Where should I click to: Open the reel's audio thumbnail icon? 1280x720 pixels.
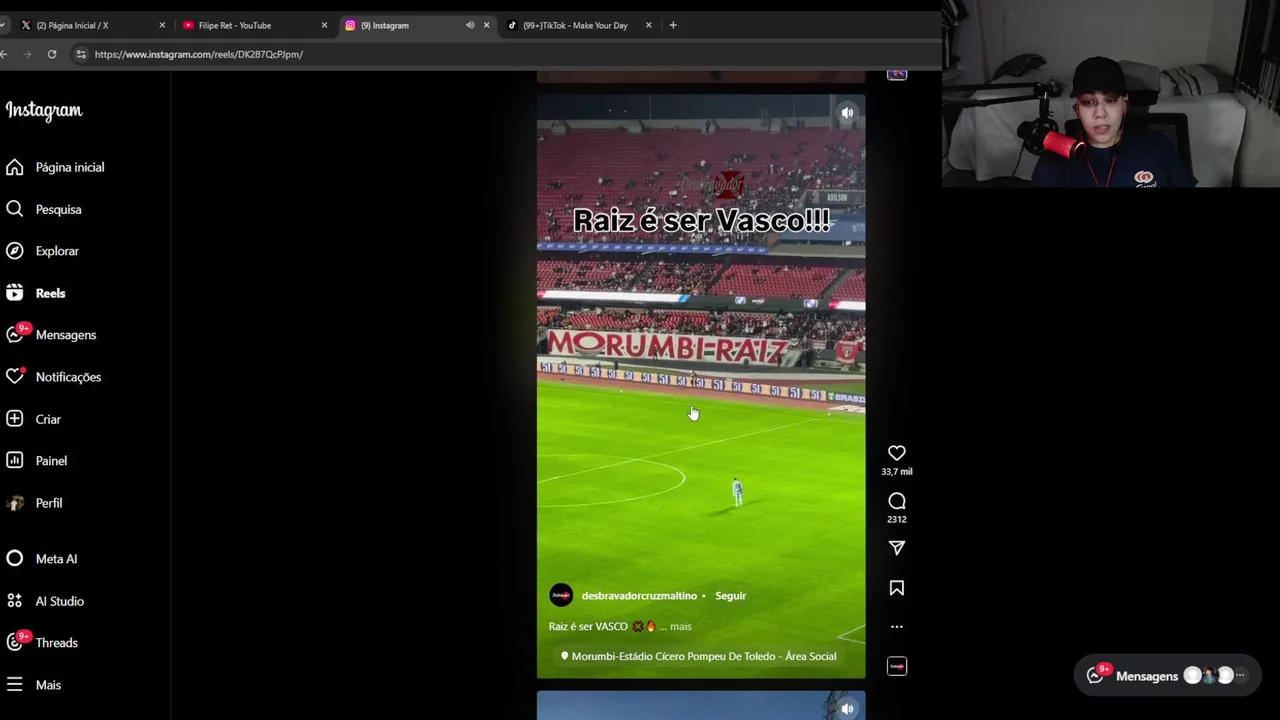(897, 666)
